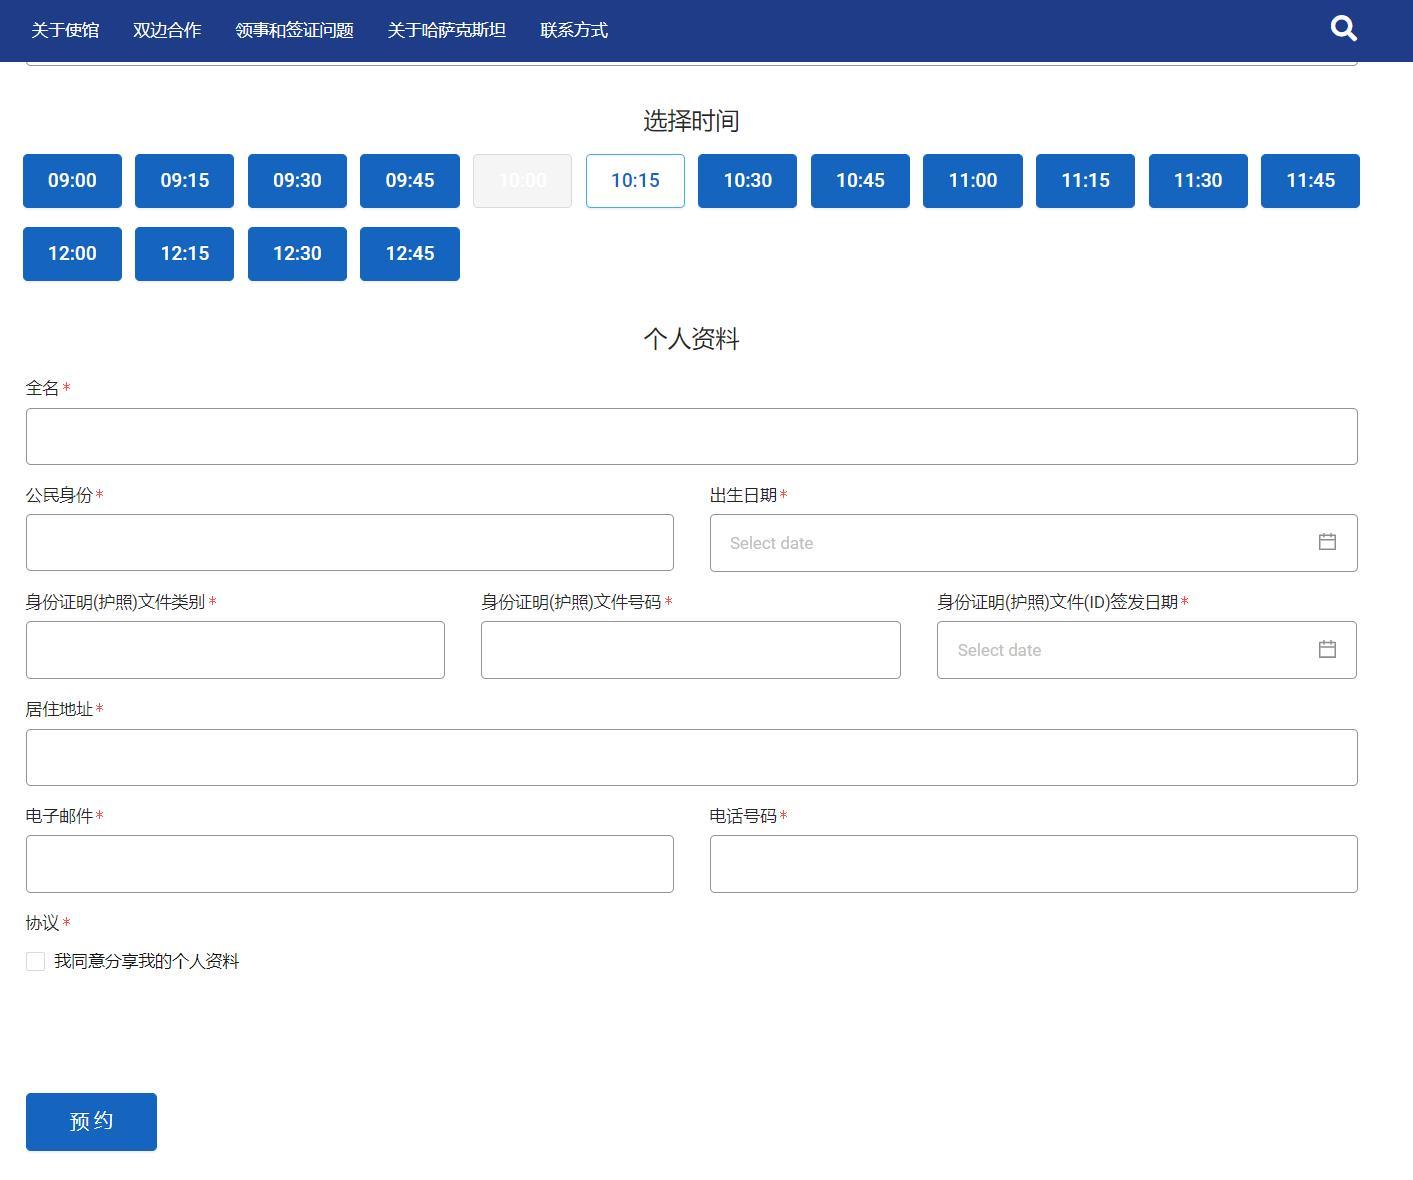Open calendar icon in 签发日期 field
This screenshot has height=1180, width=1413.
click(x=1327, y=649)
